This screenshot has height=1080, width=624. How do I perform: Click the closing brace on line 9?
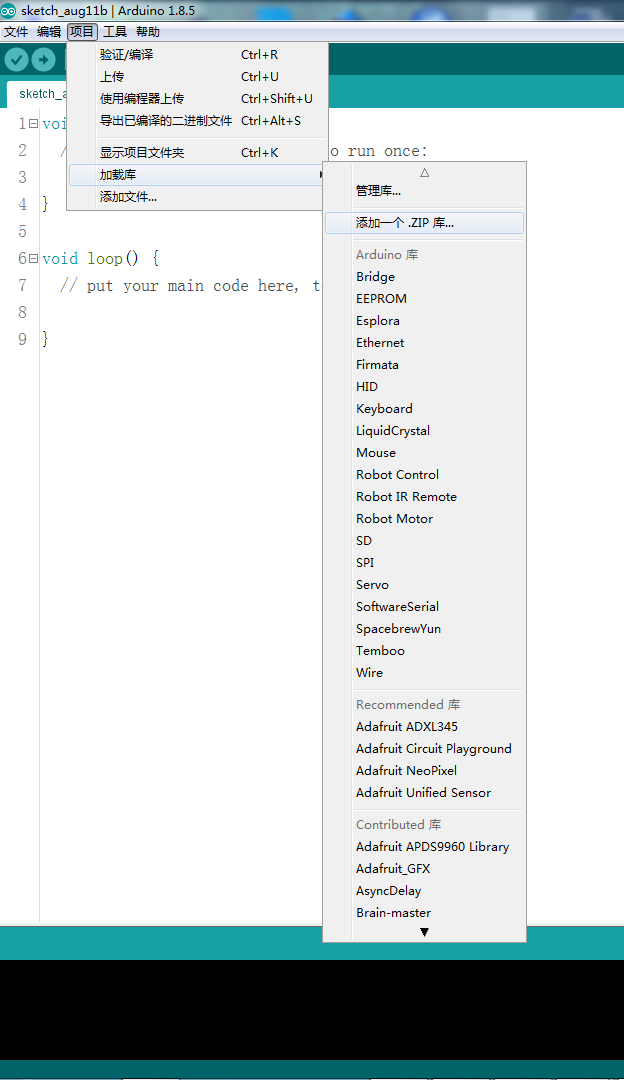tap(45, 340)
